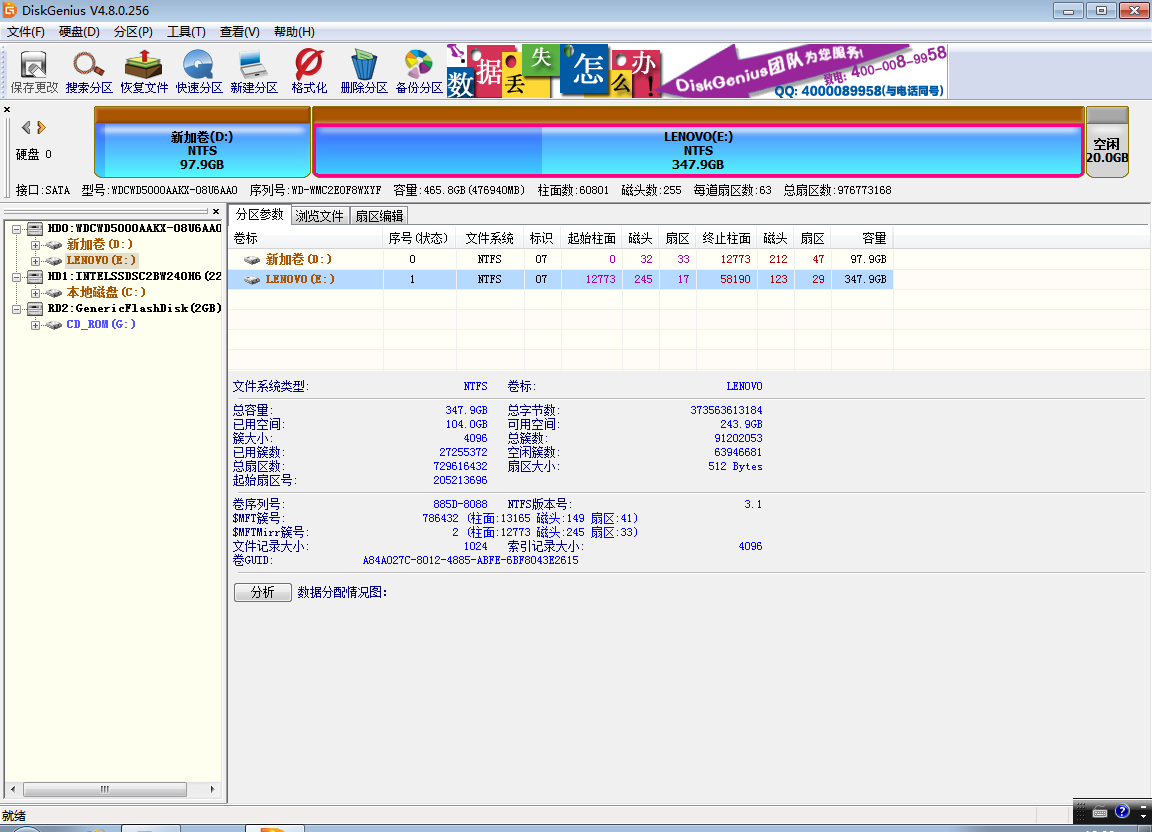Go to the next disk with right arrow
This screenshot has width=1152, height=832.
[41, 127]
